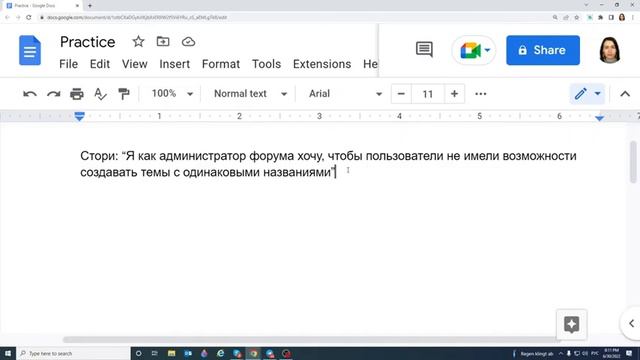Open the 100% zoom dropdown

(x=172, y=94)
